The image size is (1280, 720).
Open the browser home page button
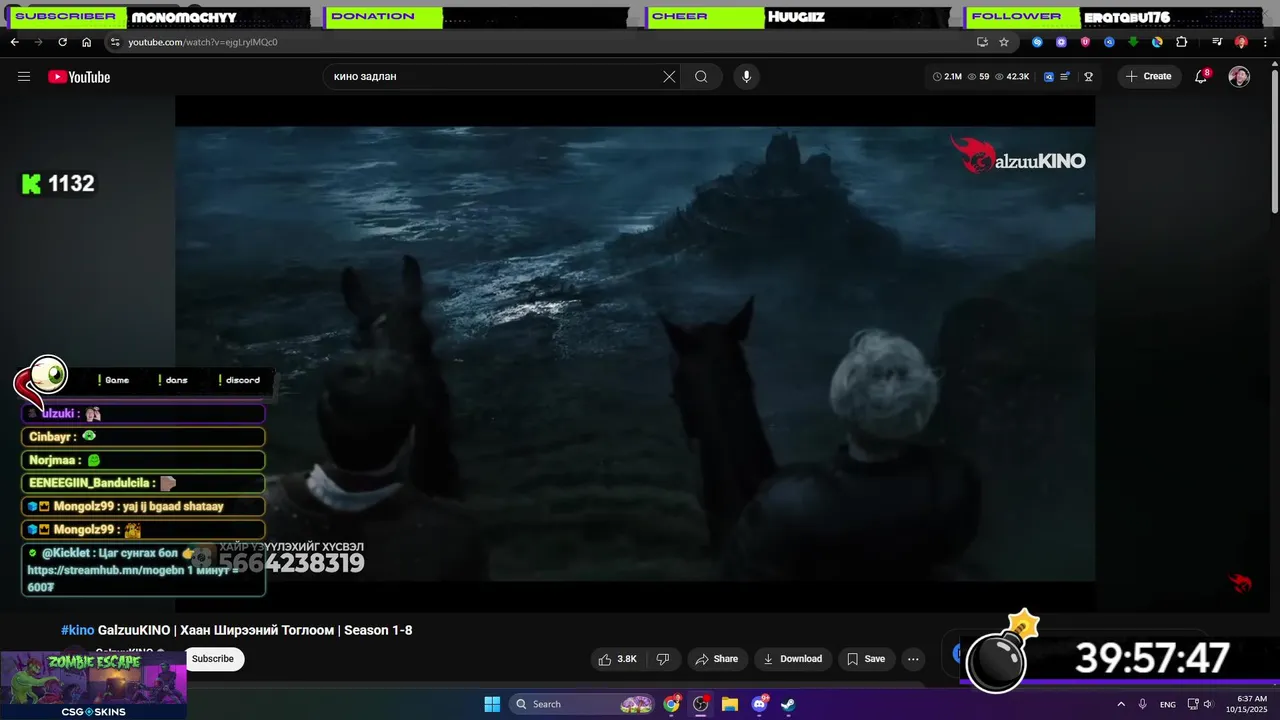click(86, 42)
